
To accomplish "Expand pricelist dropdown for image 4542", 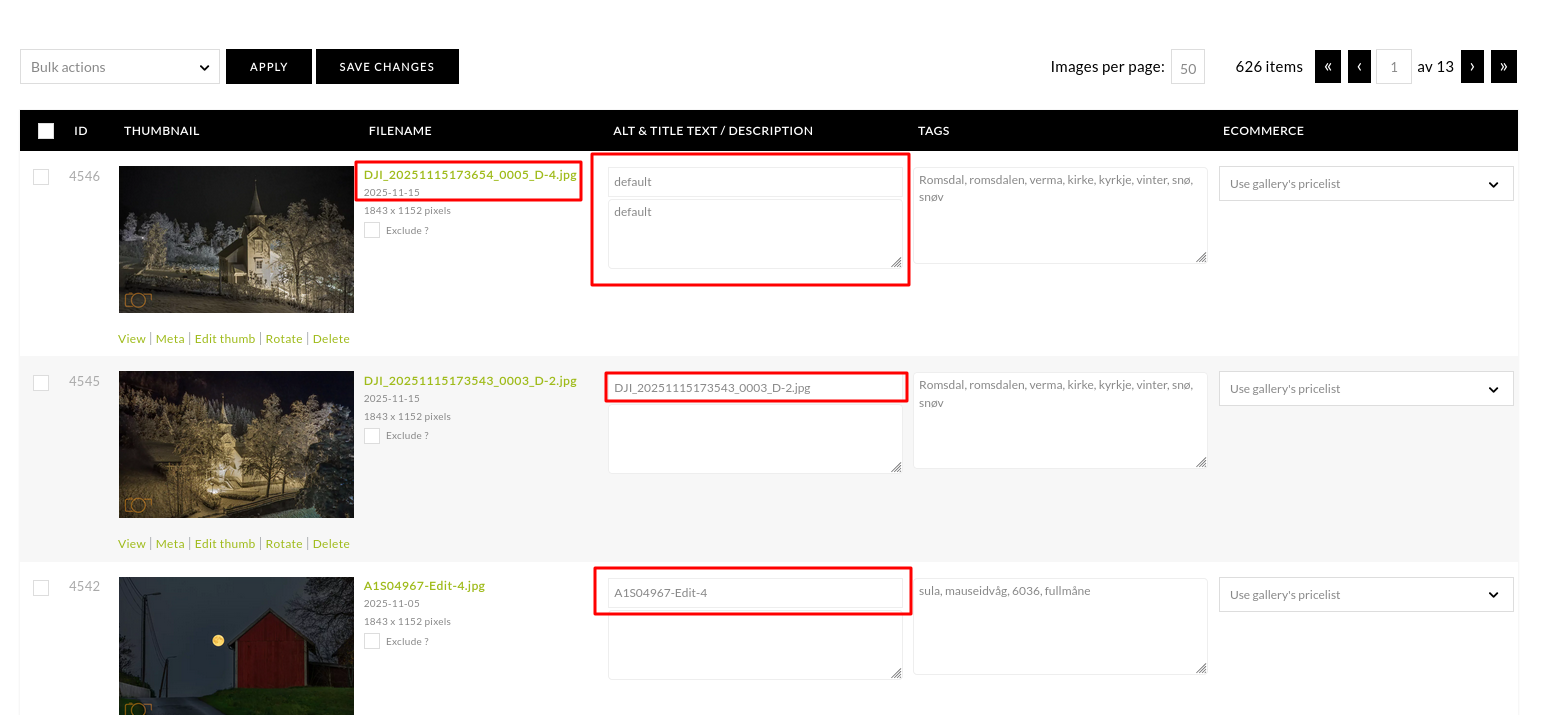I will 1365,595.
